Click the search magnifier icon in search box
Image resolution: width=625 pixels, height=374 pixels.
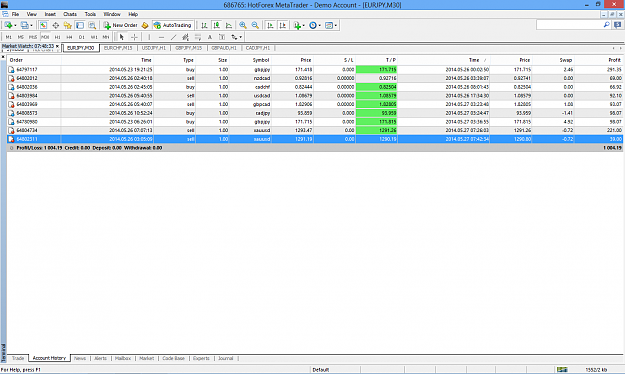click(606, 25)
